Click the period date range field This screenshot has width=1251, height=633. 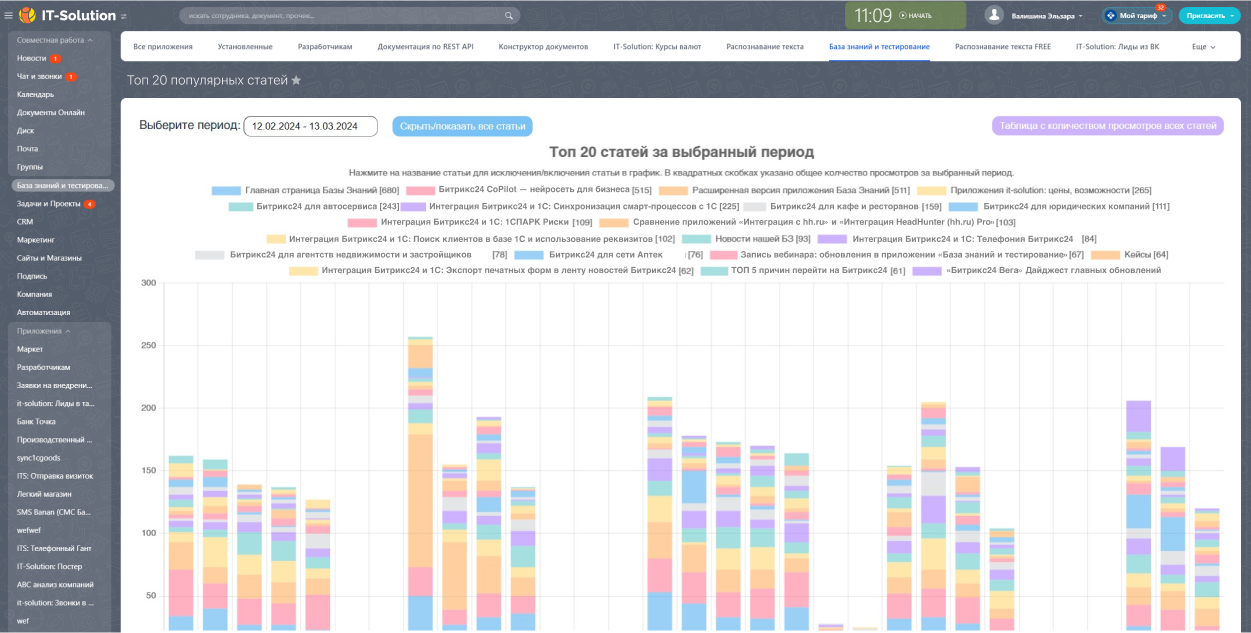(x=310, y=126)
